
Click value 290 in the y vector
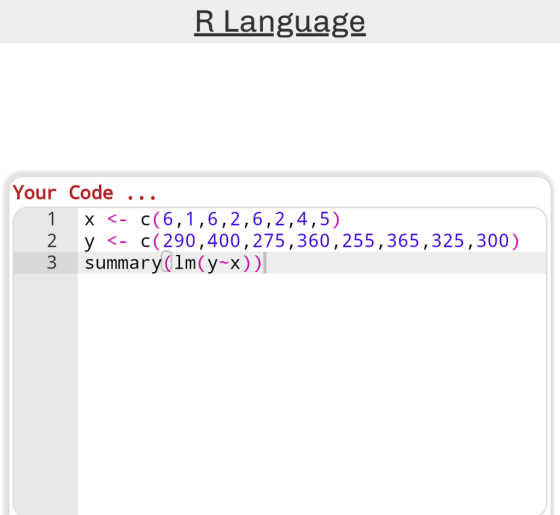point(179,241)
